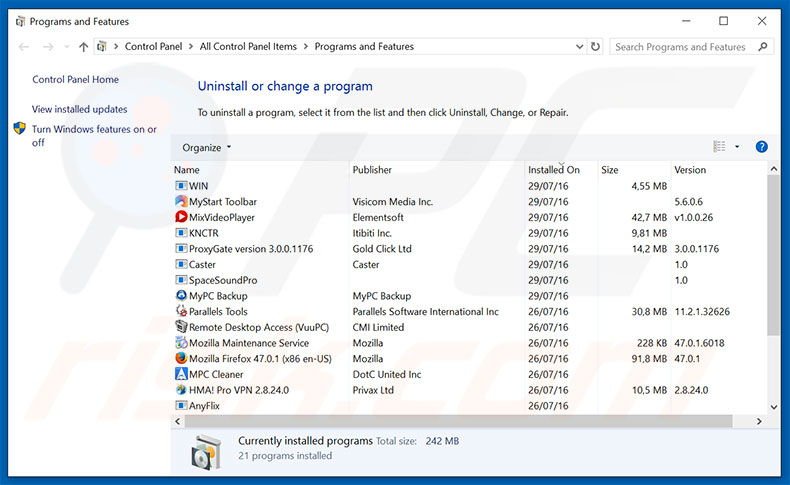Expand the chevron after All Control Panel Items
Image resolution: width=790 pixels, height=485 pixels.
coord(306,46)
